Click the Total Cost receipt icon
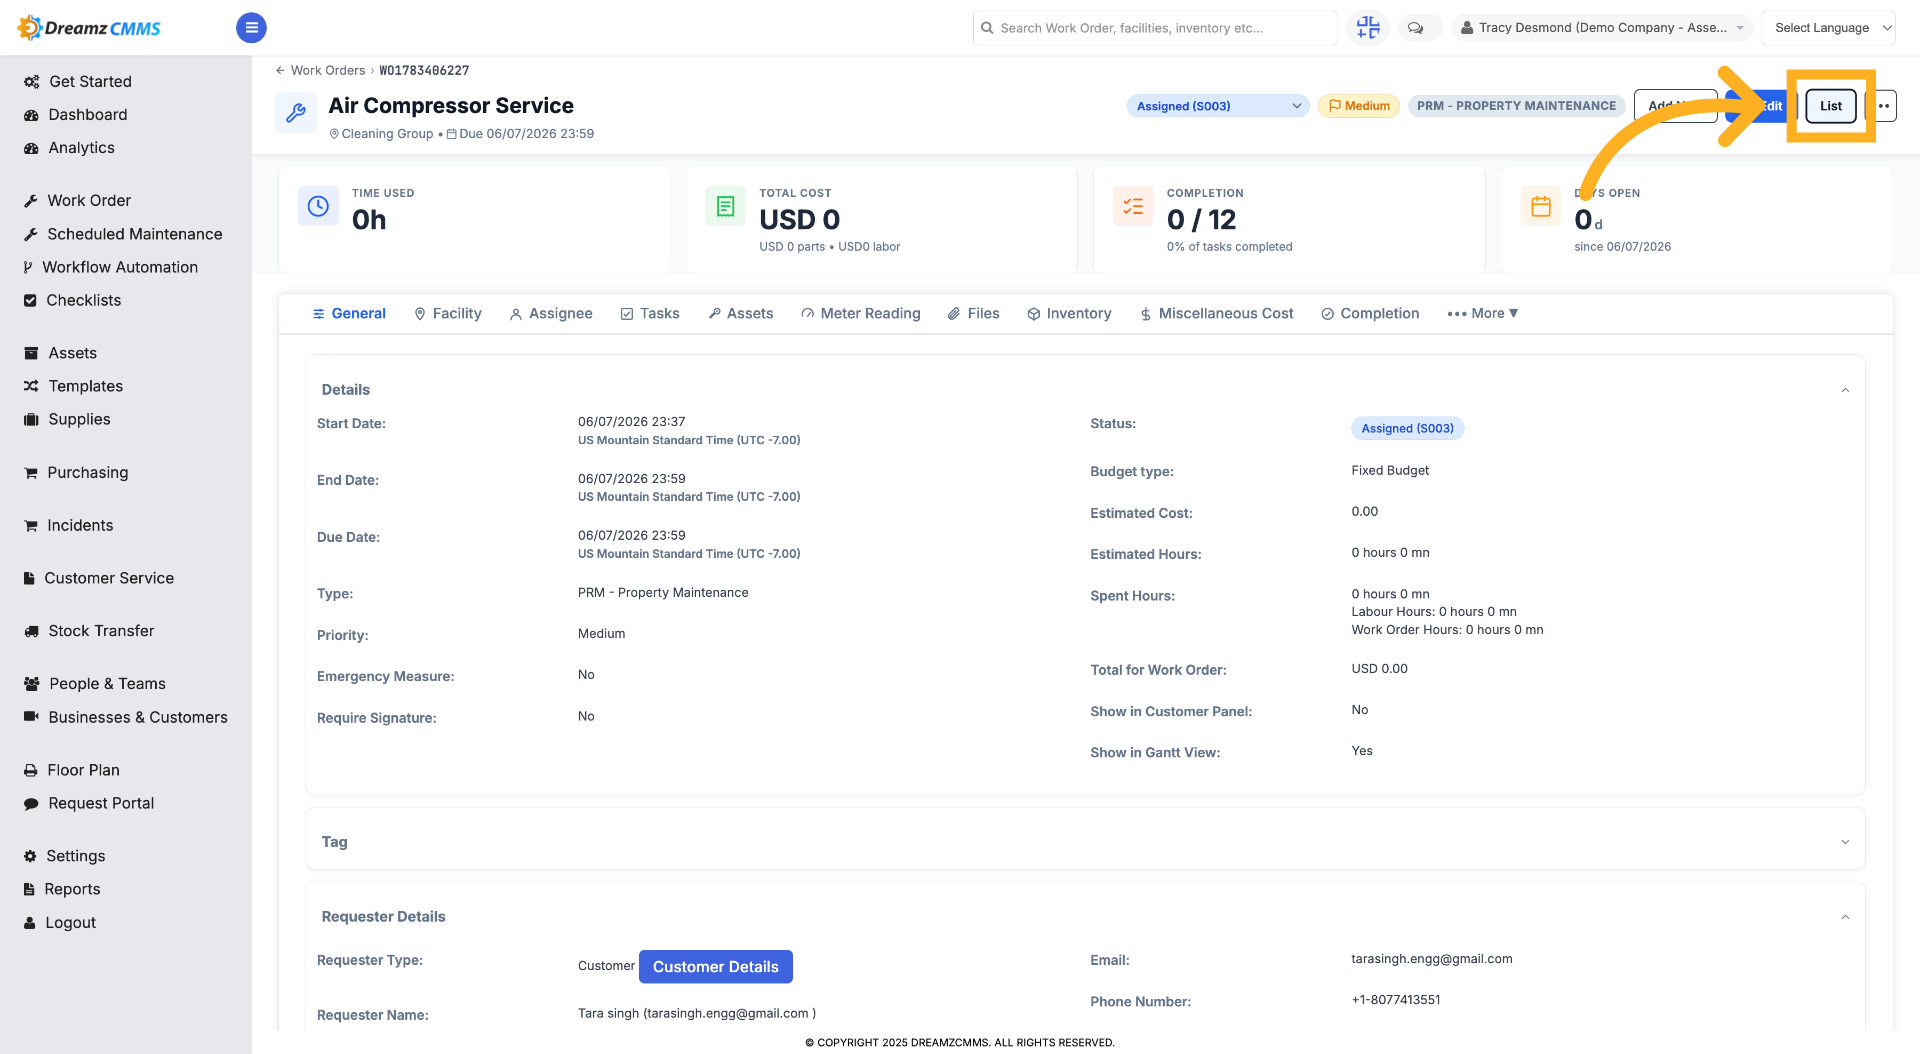 point(726,206)
